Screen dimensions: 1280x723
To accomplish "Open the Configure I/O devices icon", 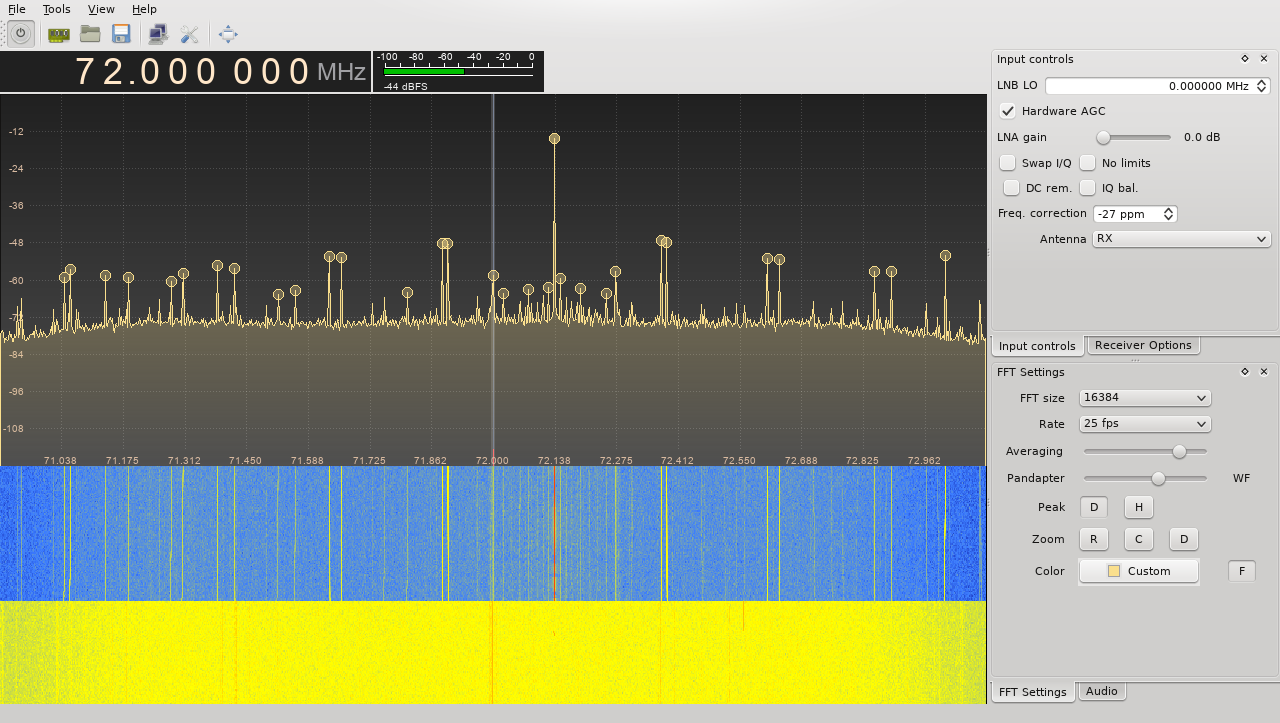I will pyautogui.click(x=57, y=33).
